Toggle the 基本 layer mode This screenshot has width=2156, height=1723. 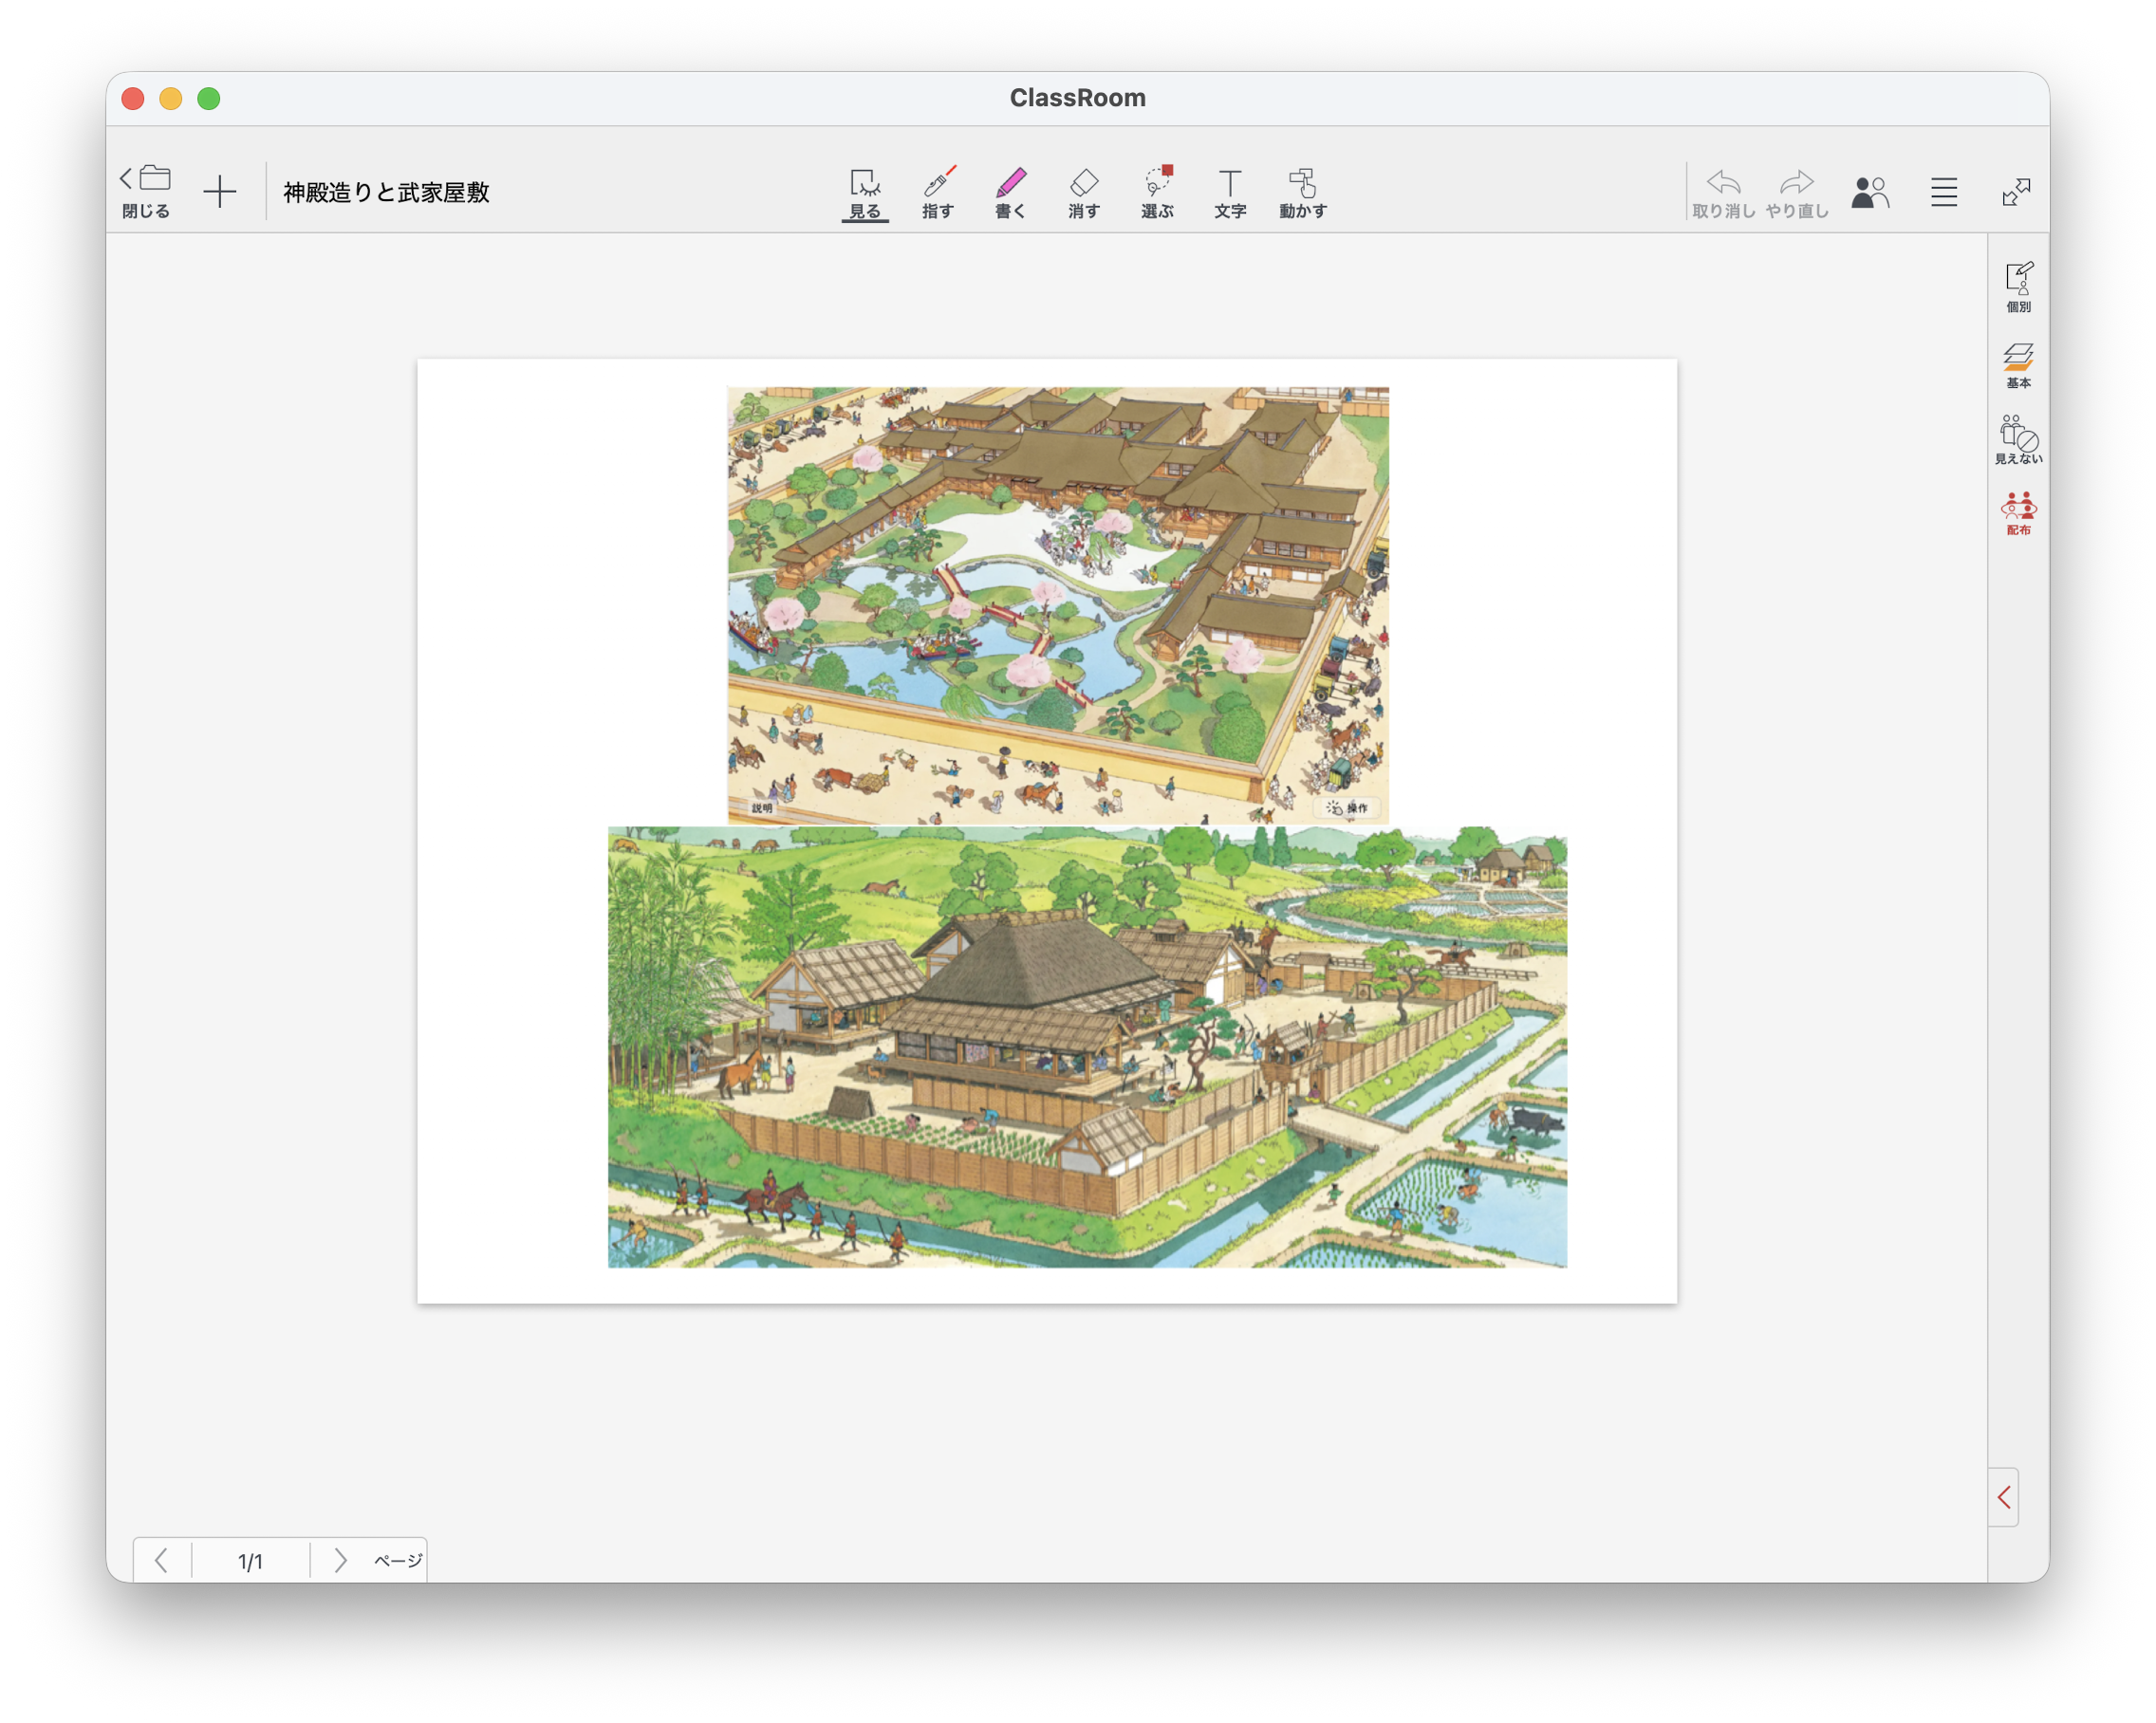point(2018,364)
